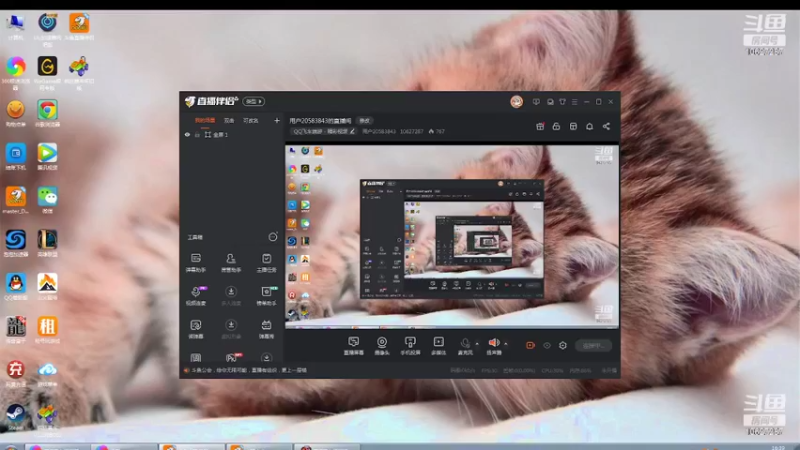Image resolution: width=800 pixels, height=450 pixels.
Task: Click the round icon beside toolbox label
Action: point(273,237)
